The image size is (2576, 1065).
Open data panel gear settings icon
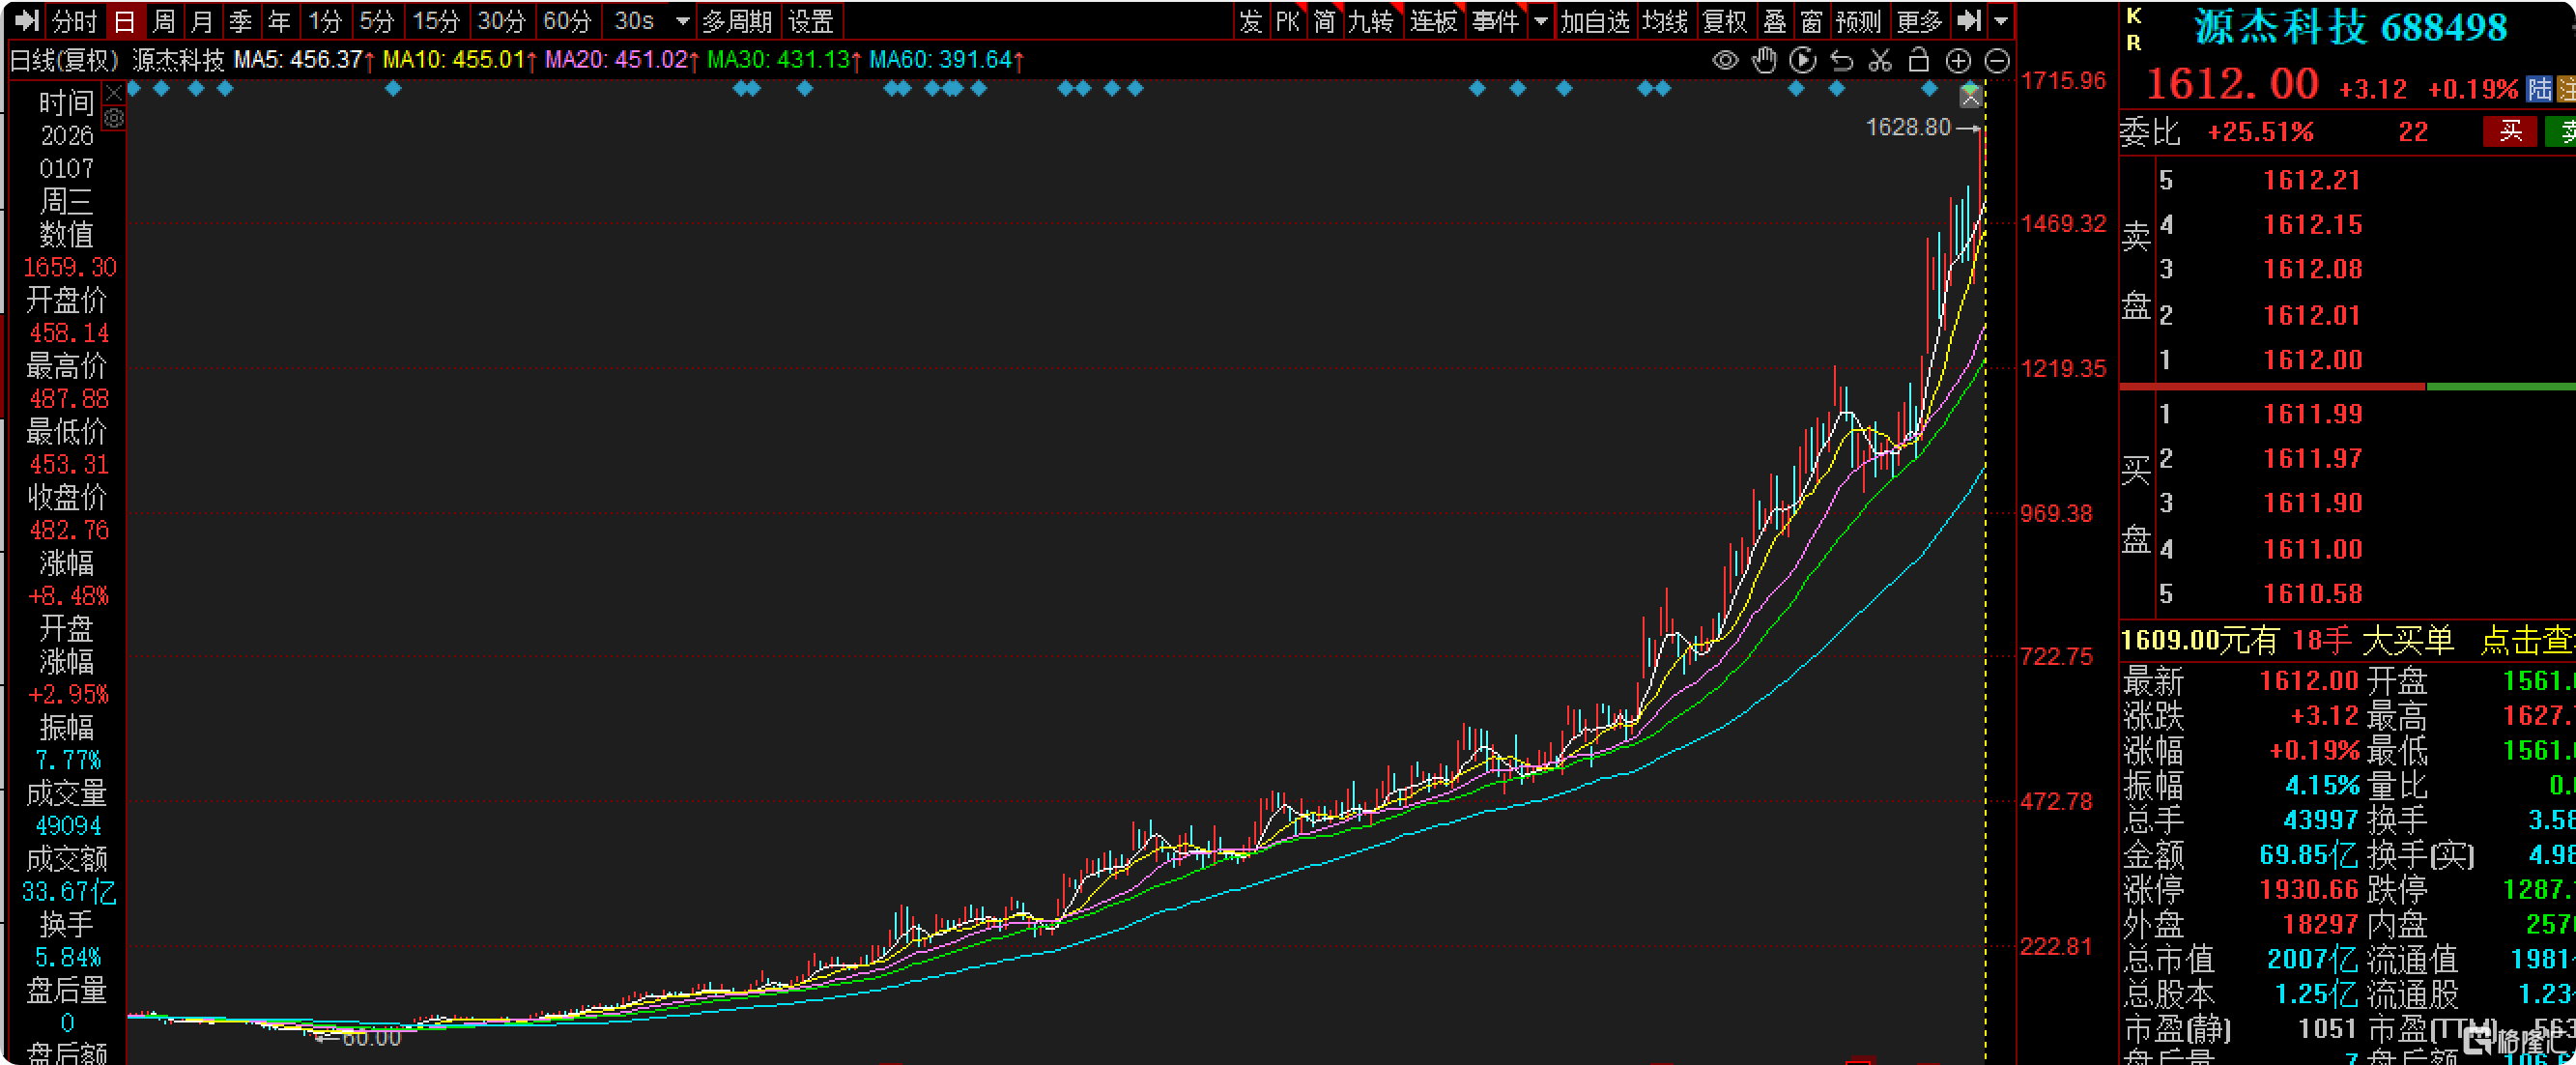pyautogui.click(x=114, y=118)
